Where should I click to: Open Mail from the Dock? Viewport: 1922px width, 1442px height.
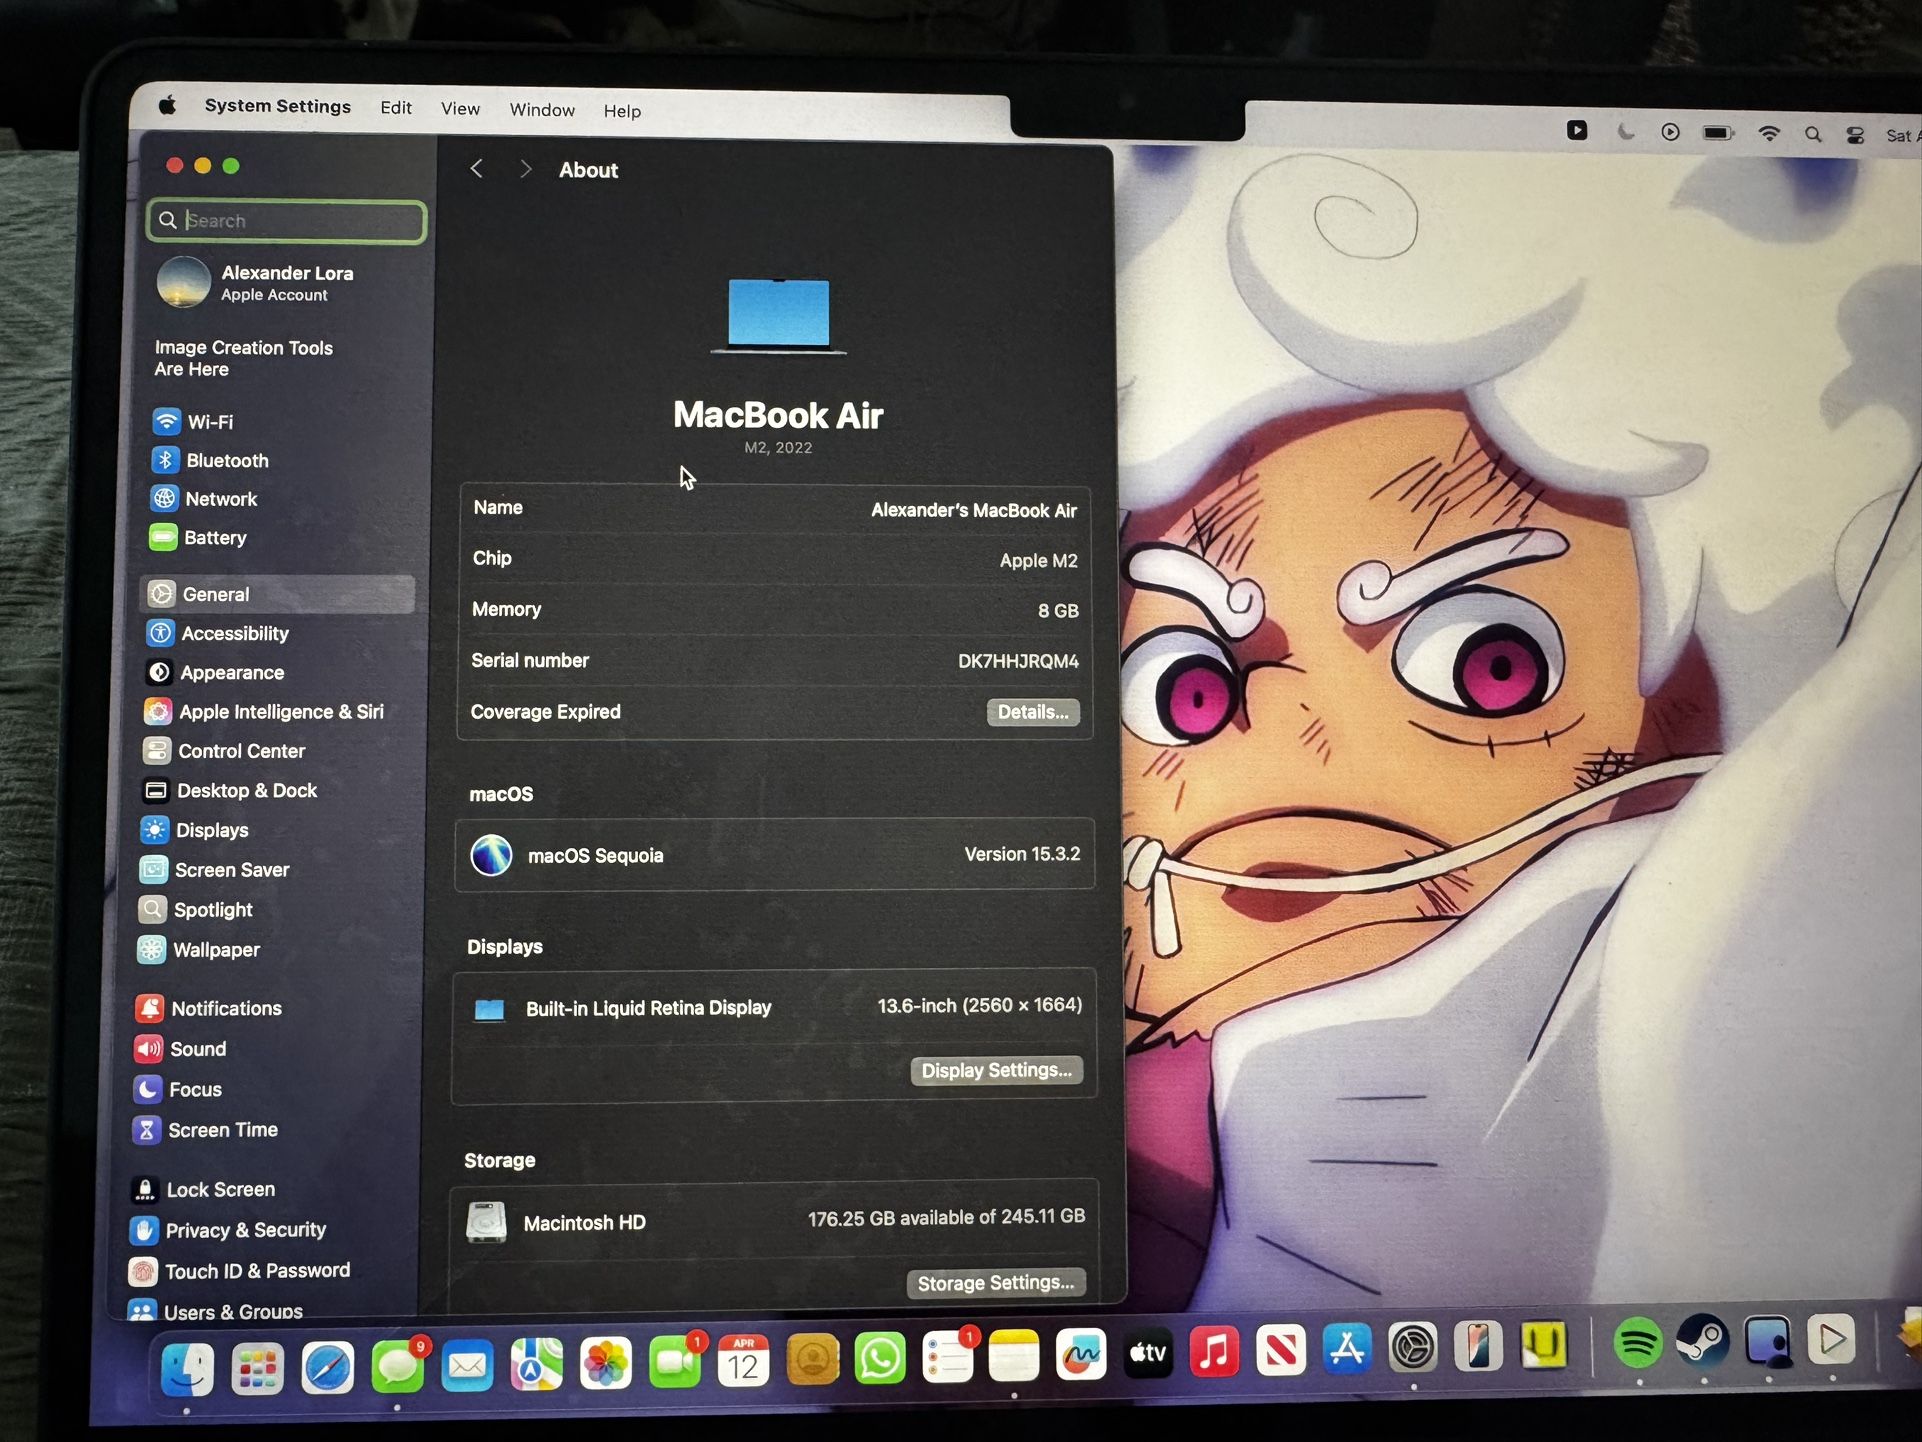pos(467,1365)
